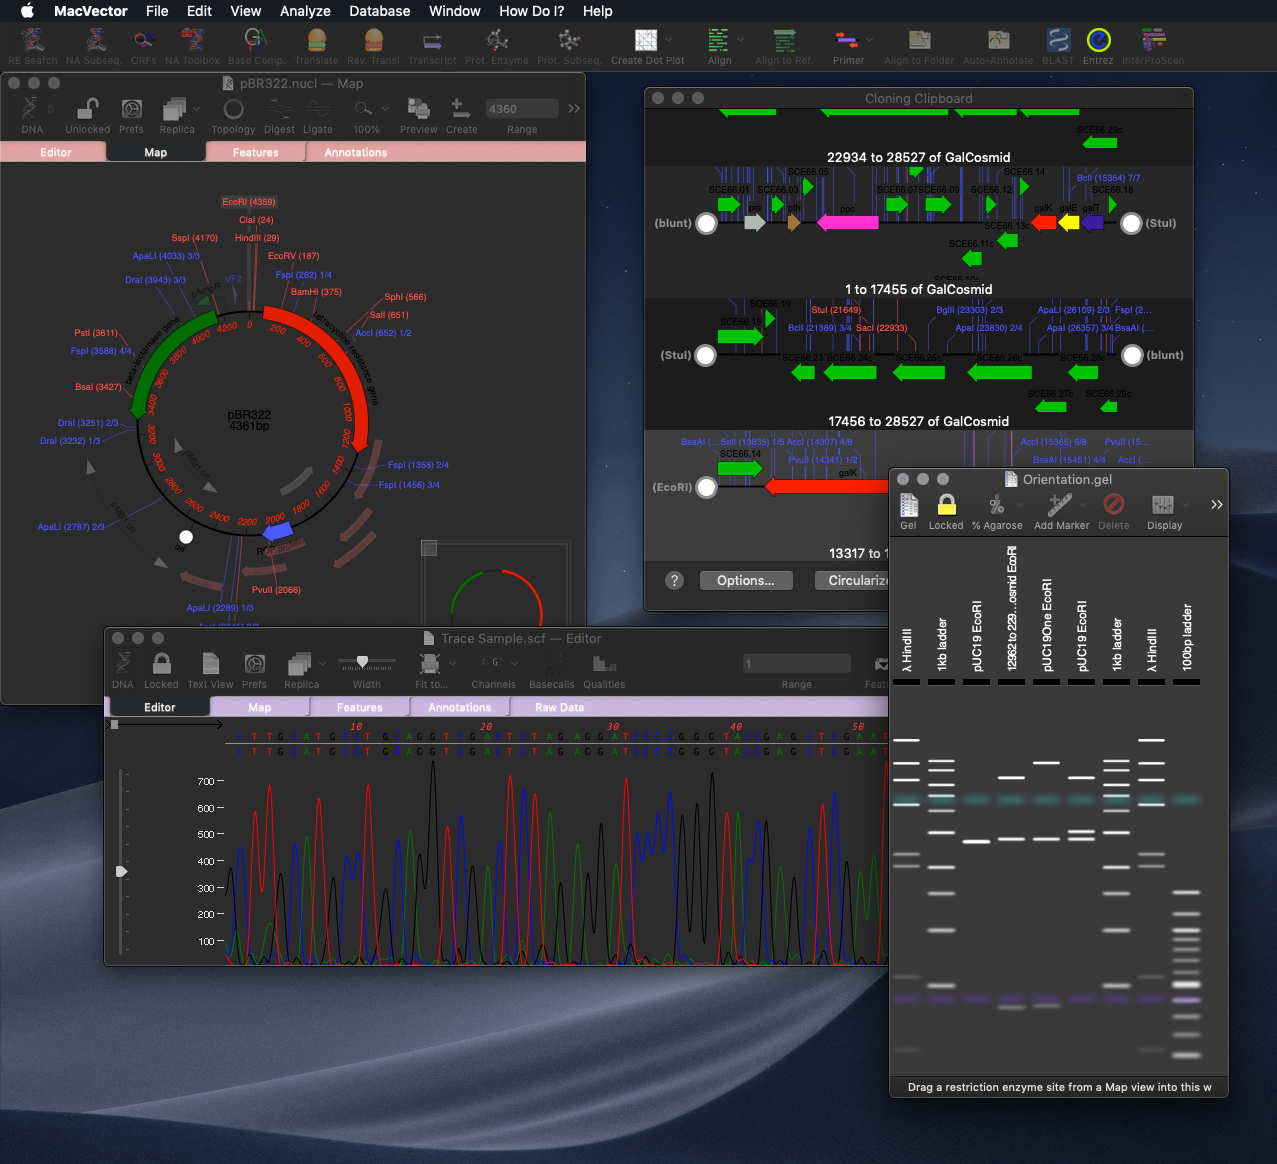Open the How Do I? menu
Screen dimensions: 1277x1164
[x=532, y=11]
